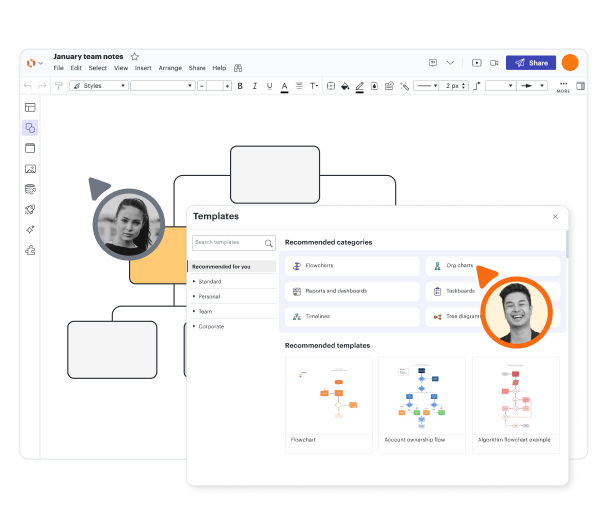The image size is (608, 509).
Task: Click the image import icon in sidebar
Action: click(x=30, y=168)
